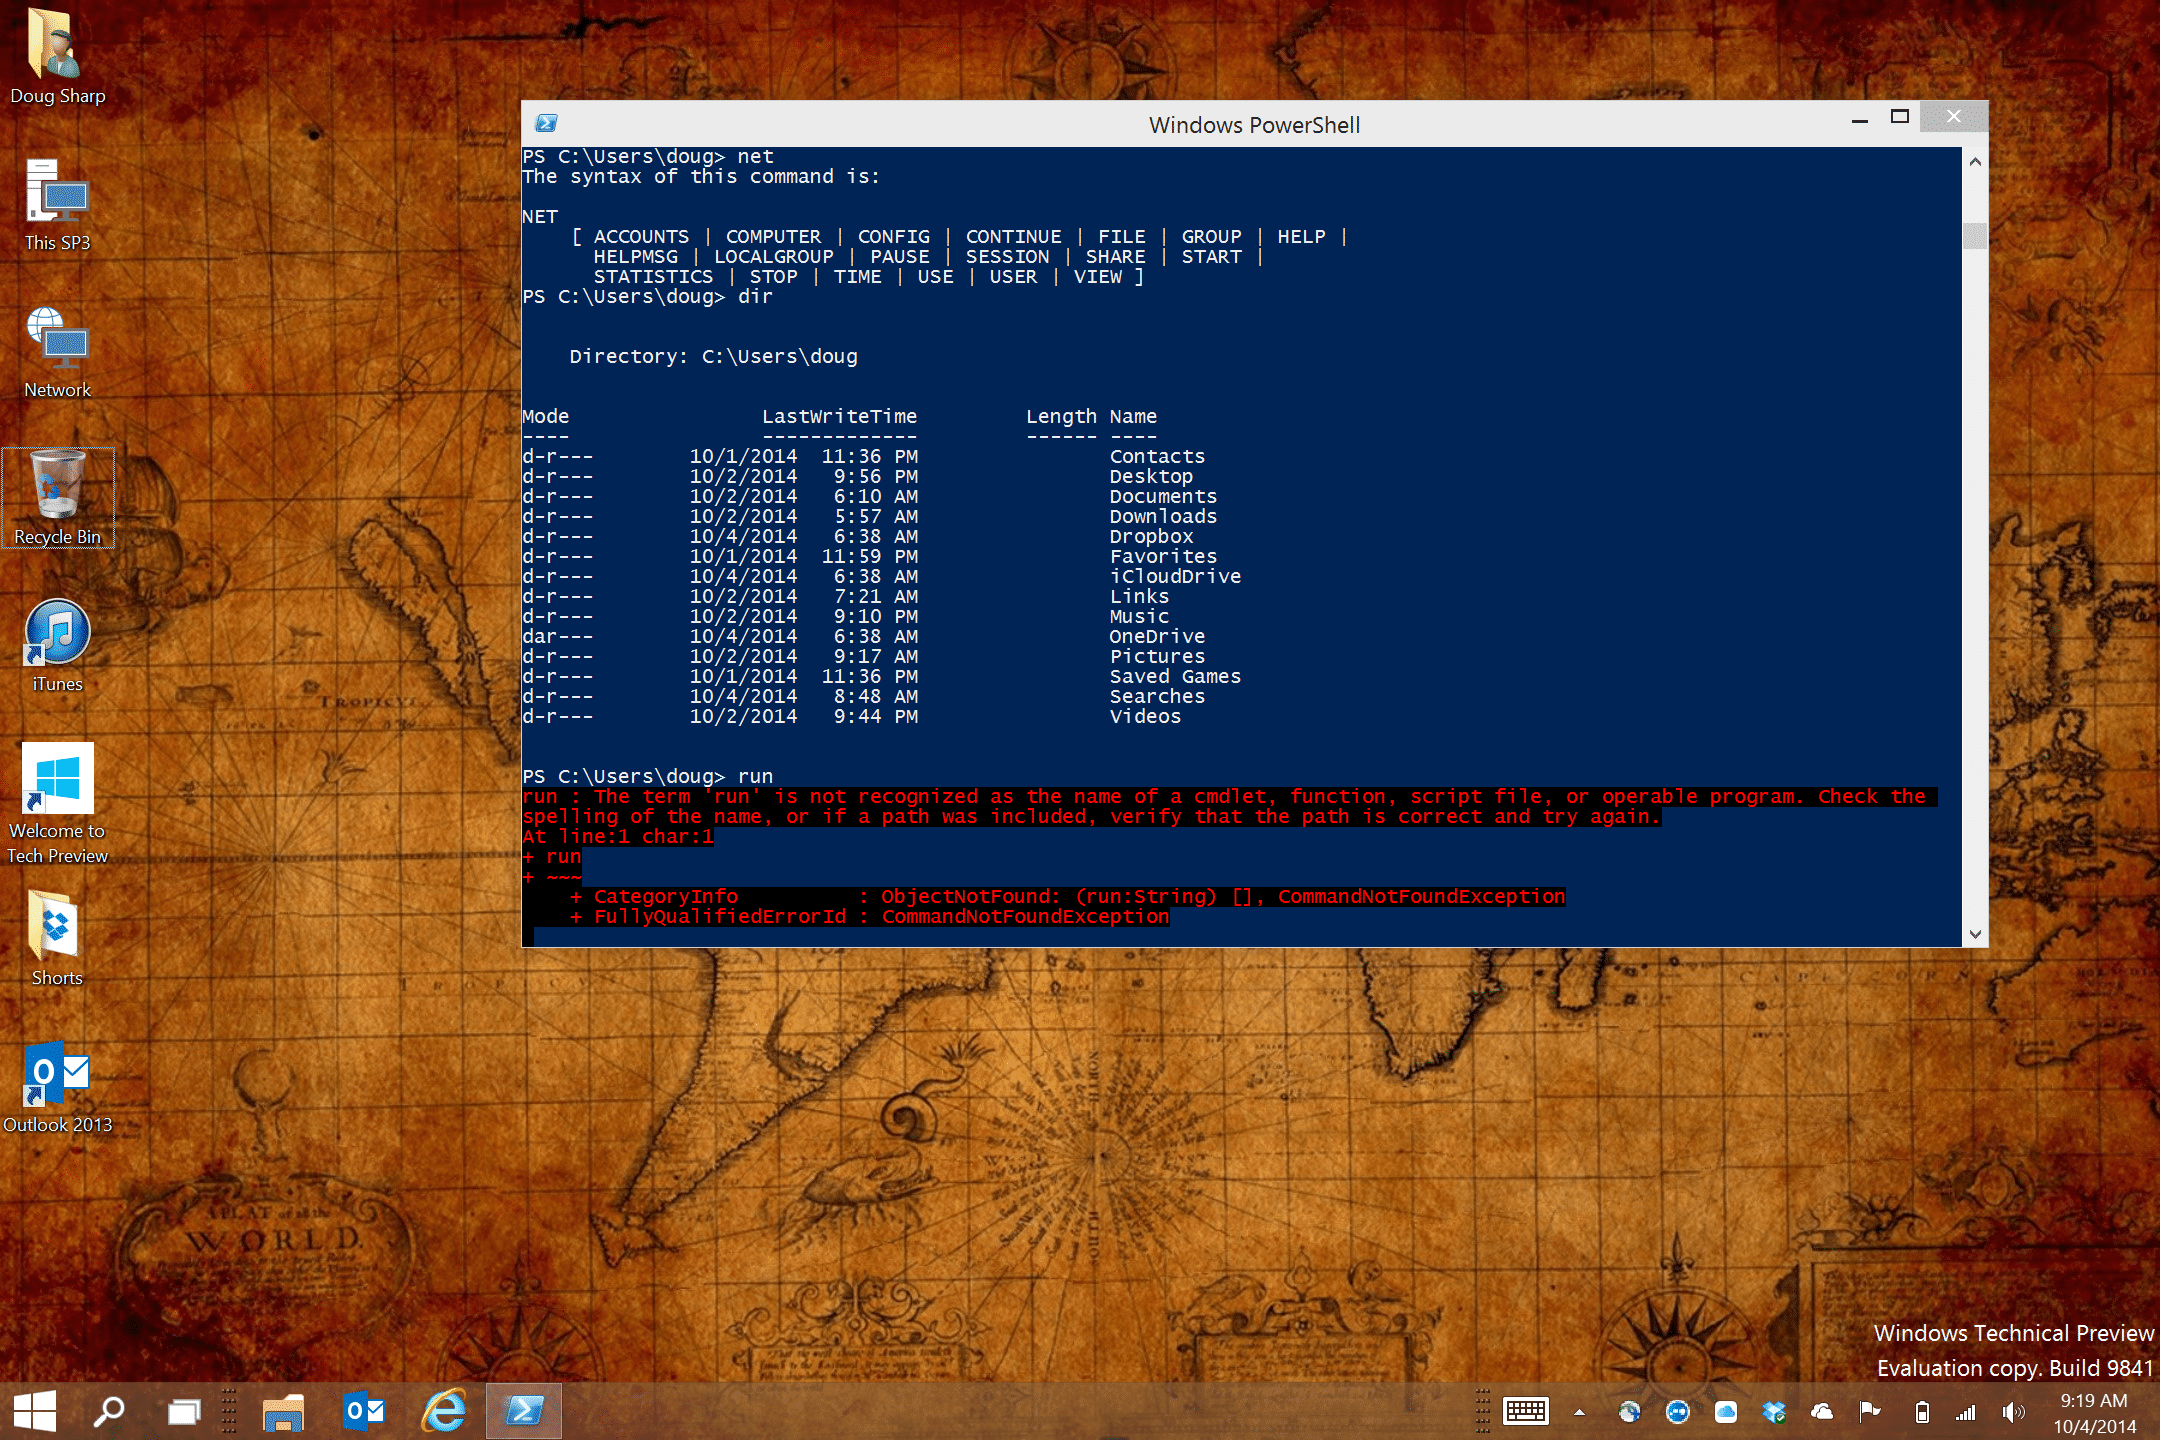Select the iTunes desktop shortcut
The image size is (2160, 1440).
[57, 645]
